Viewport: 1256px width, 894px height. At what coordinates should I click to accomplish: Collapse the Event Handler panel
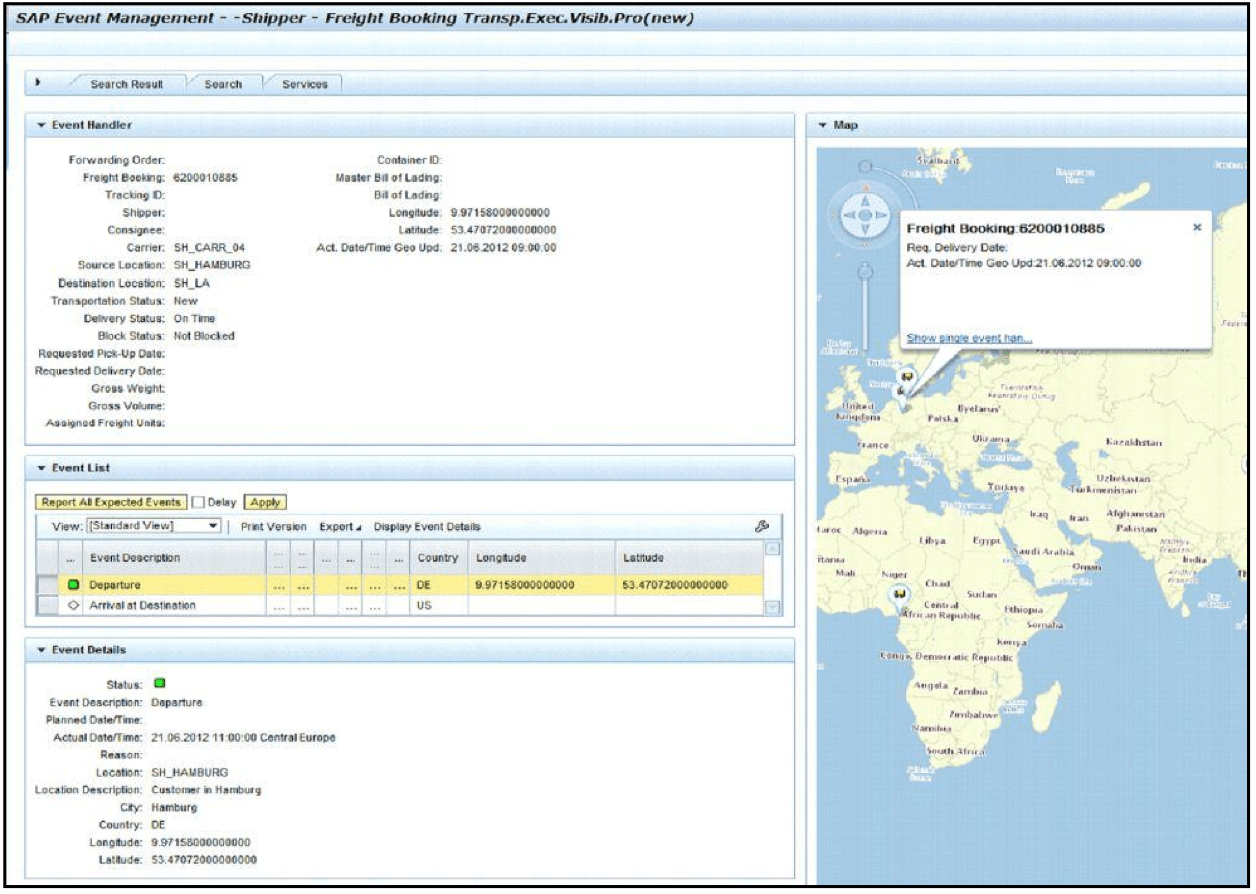pyautogui.click(x=41, y=125)
